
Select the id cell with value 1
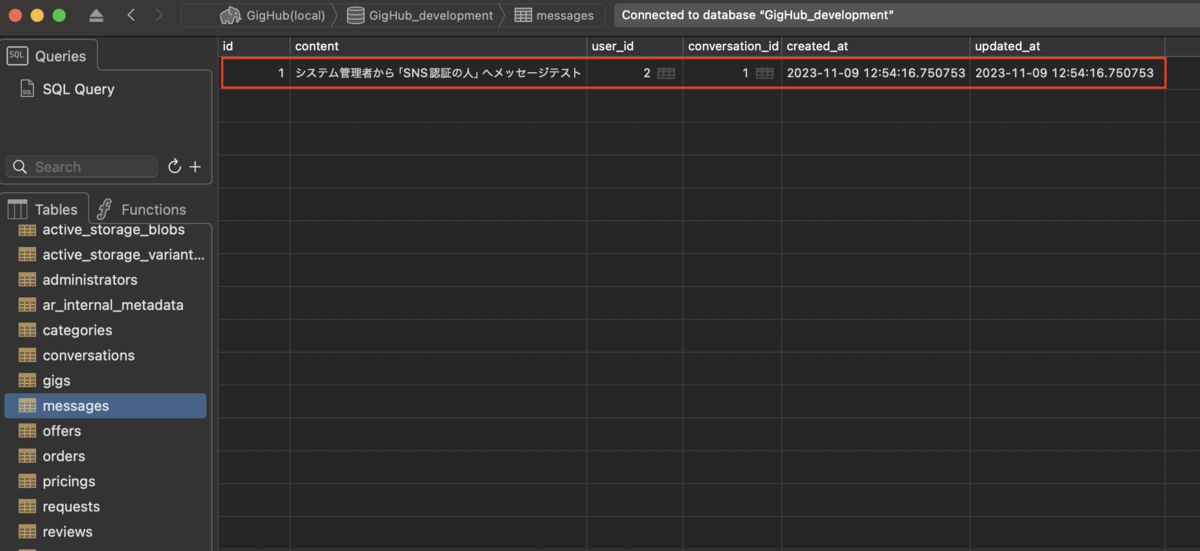255,73
